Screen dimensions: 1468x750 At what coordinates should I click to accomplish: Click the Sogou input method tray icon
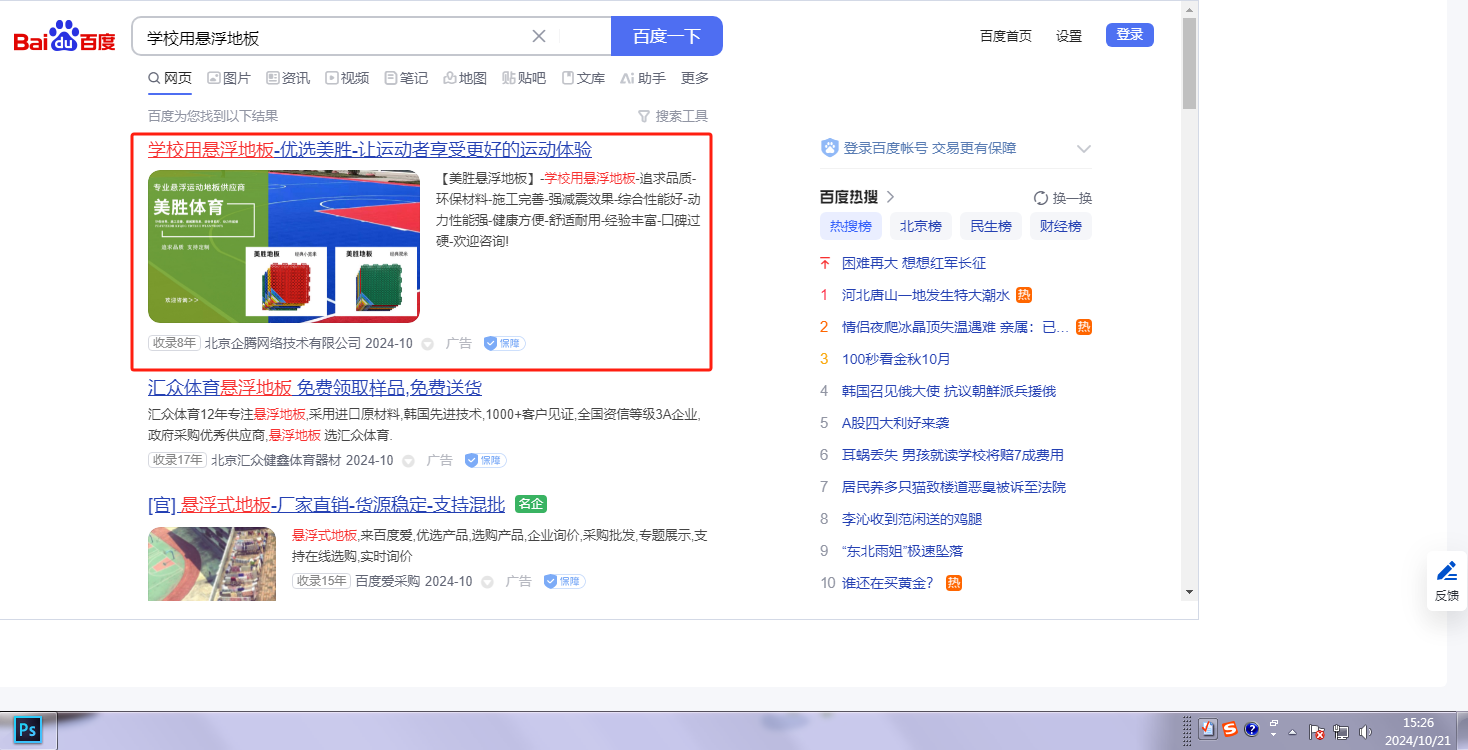pyautogui.click(x=1230, y=730)
